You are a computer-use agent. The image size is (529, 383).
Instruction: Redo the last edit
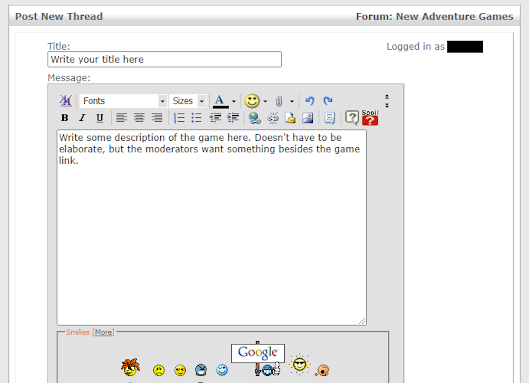[328, 101]
